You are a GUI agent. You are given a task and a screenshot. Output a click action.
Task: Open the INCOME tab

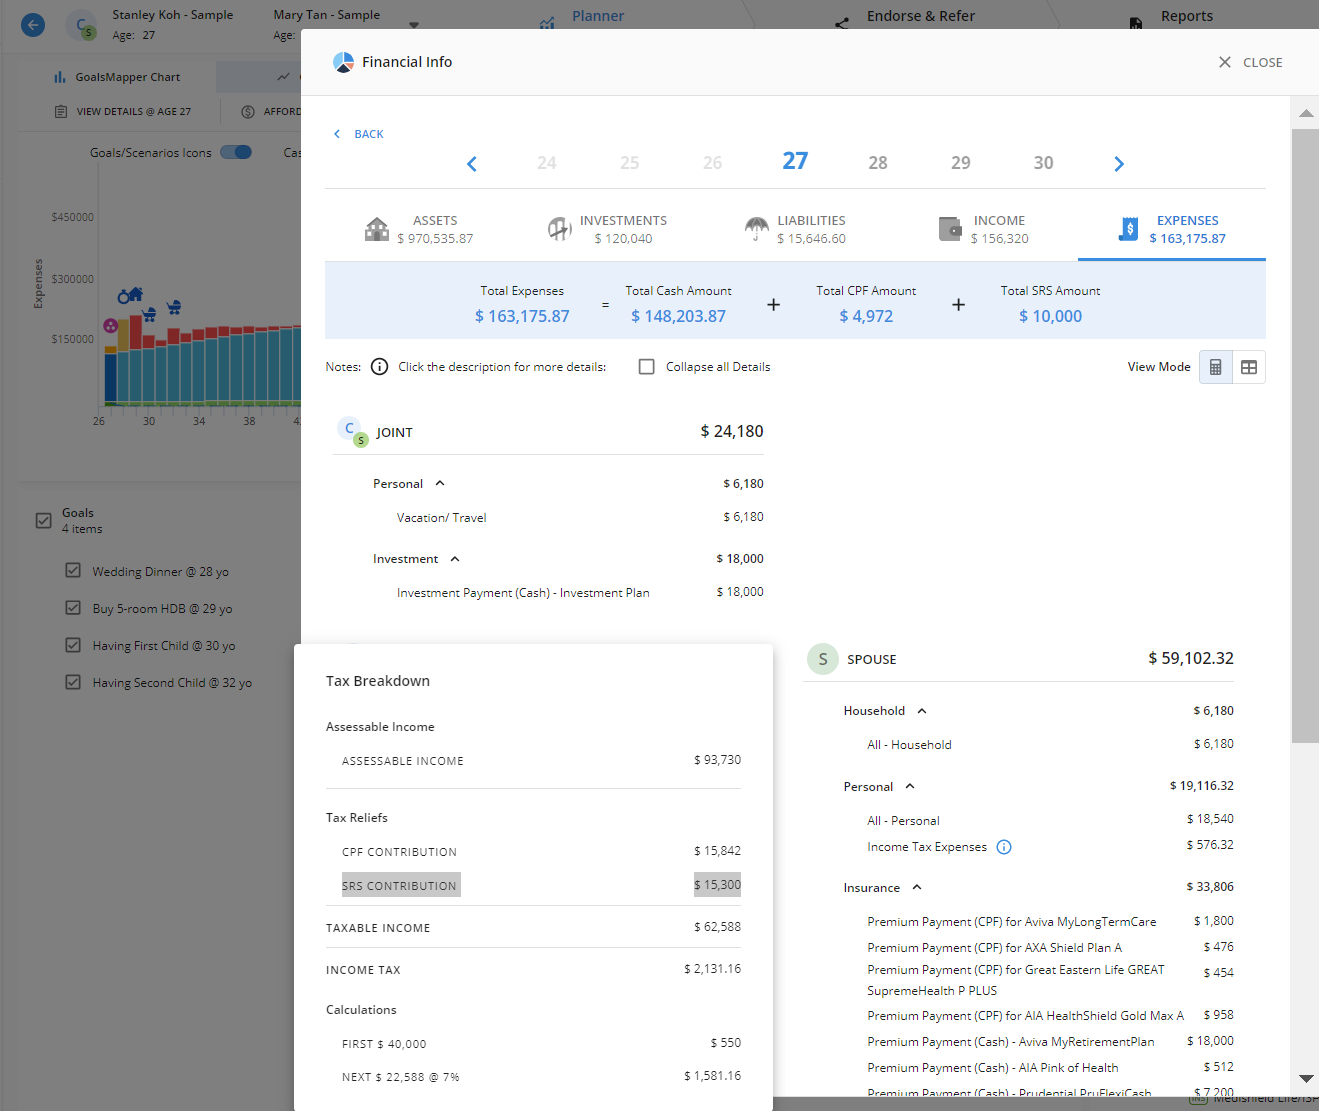(x=983, y=229)
